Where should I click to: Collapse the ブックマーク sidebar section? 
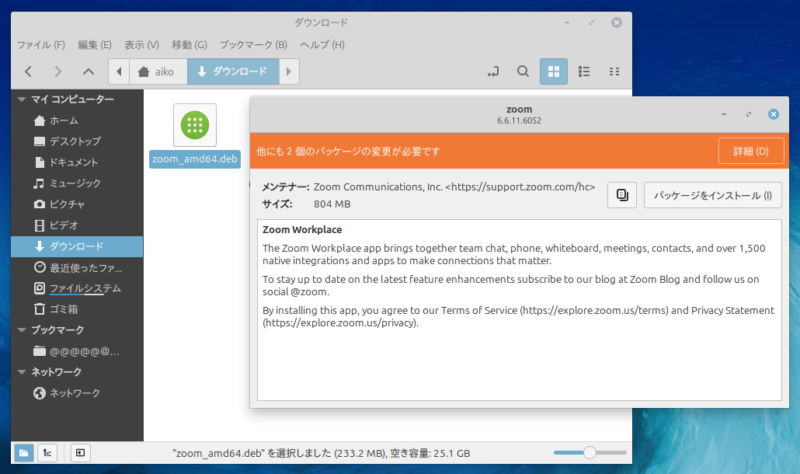20,330
